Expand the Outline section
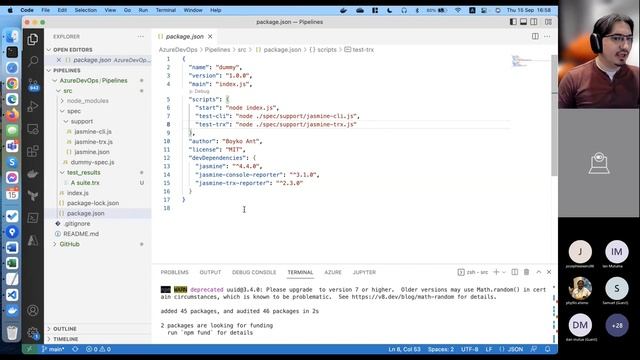 [x=64, y=329]
